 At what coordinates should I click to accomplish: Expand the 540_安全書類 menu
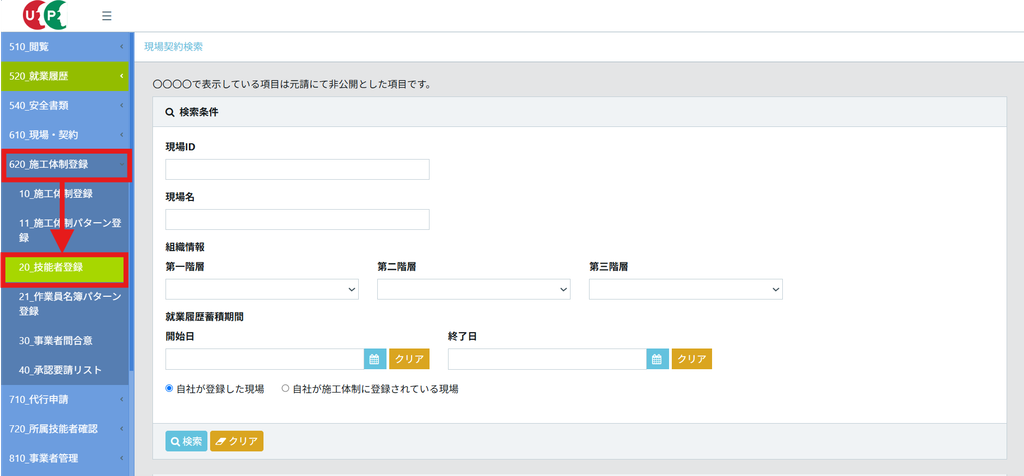click(x=65, y=106)
